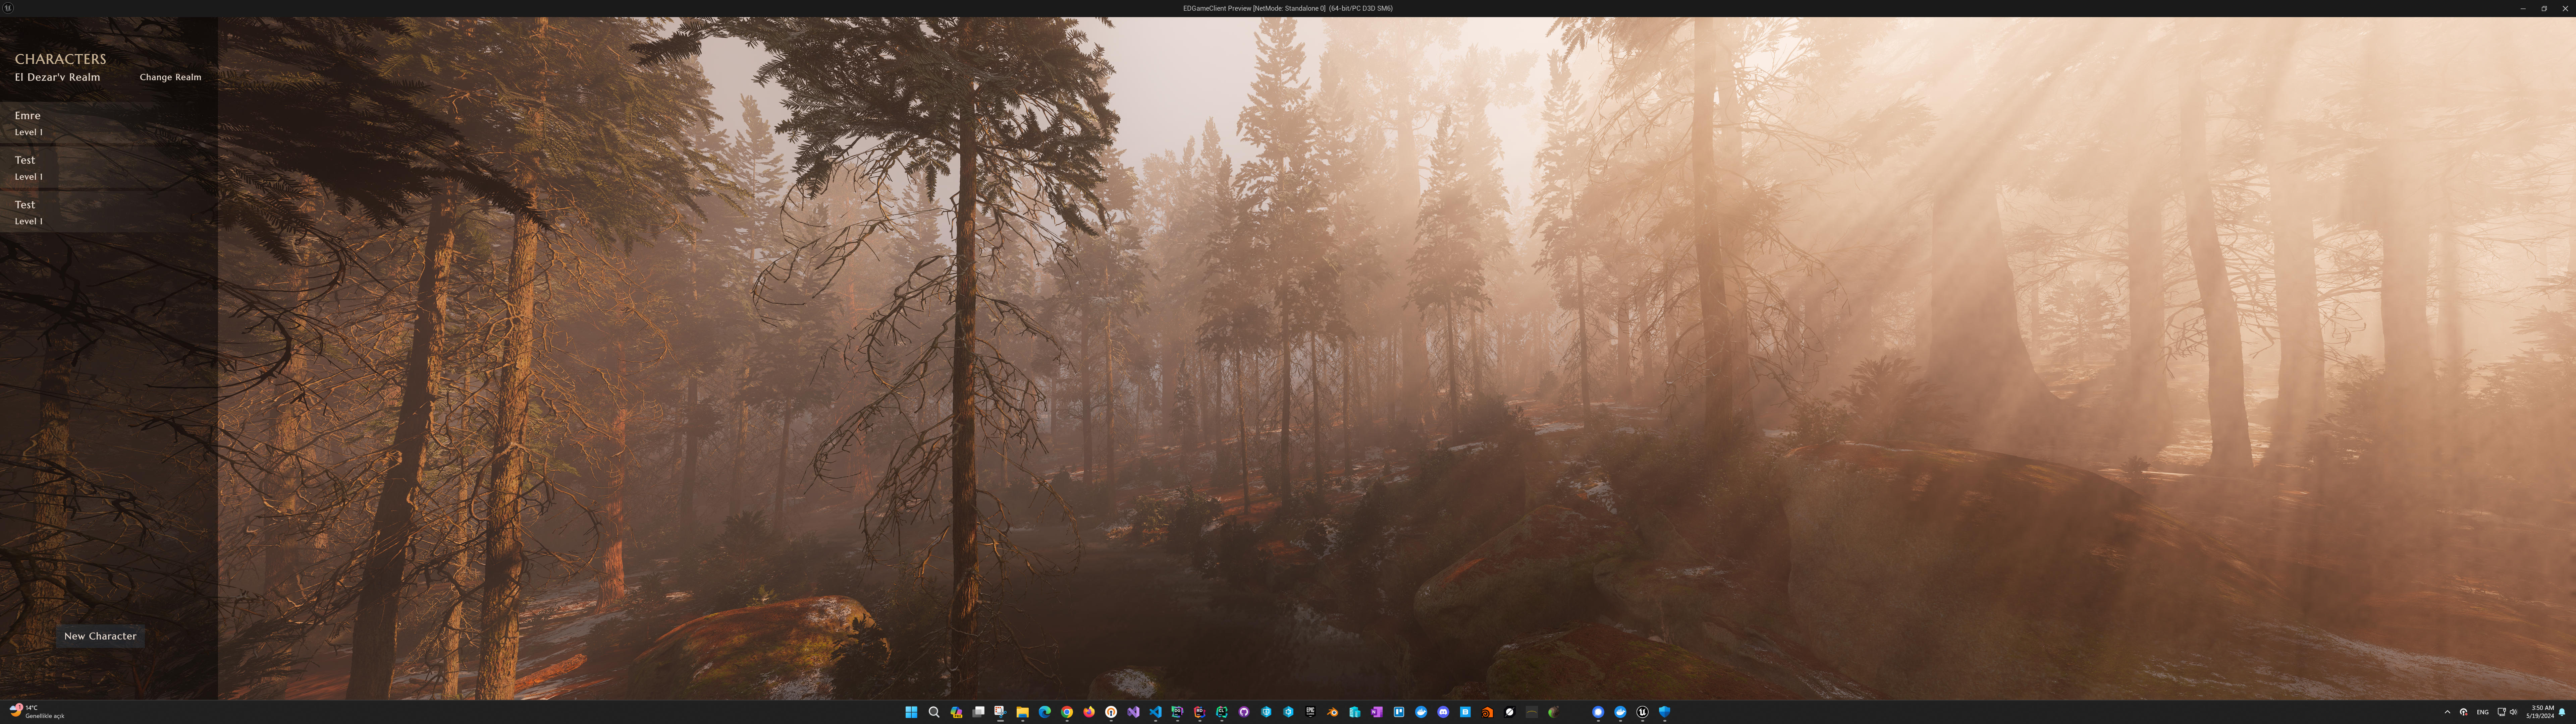The image size is (2576, 724).
Task: Open the Windows Start menu
Action: tap(911, 712)
